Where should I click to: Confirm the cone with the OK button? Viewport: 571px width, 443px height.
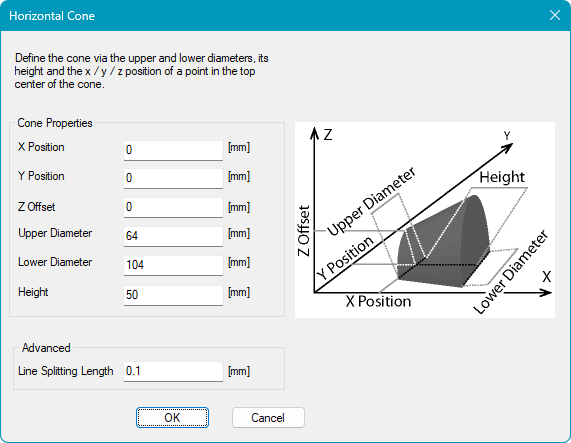point(172,418)
